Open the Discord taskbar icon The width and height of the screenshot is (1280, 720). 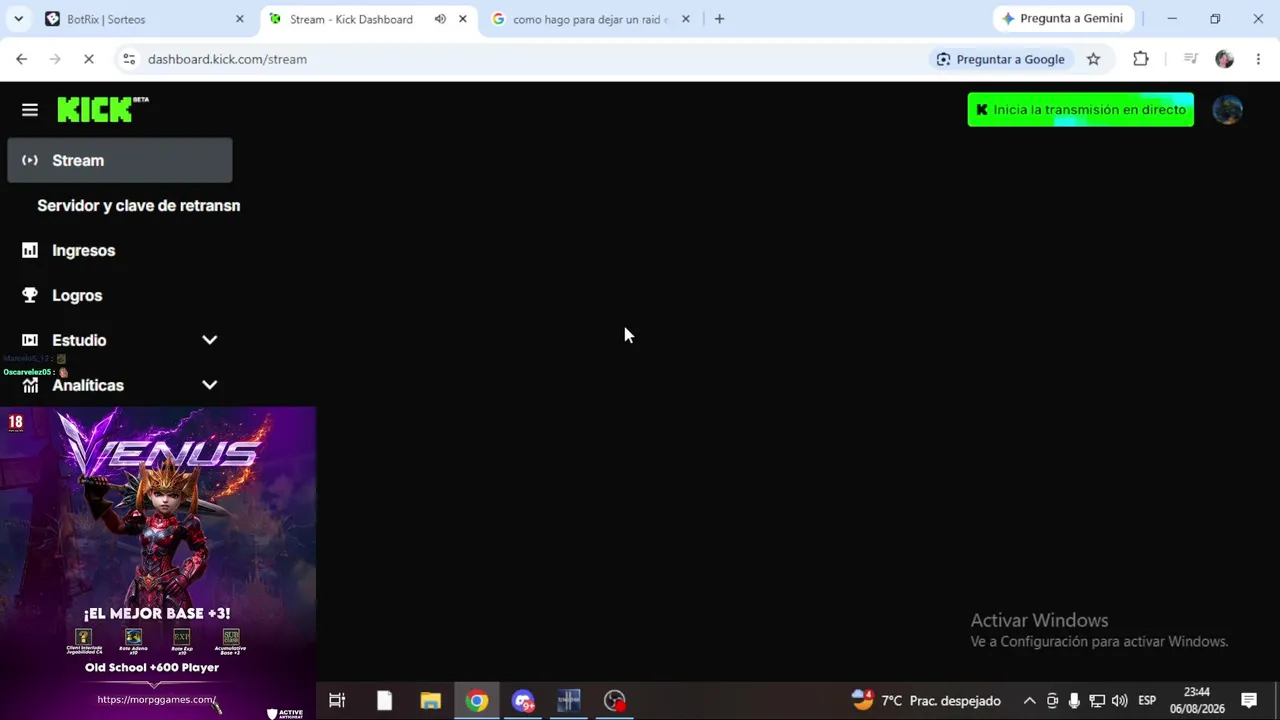click(523, 701)
